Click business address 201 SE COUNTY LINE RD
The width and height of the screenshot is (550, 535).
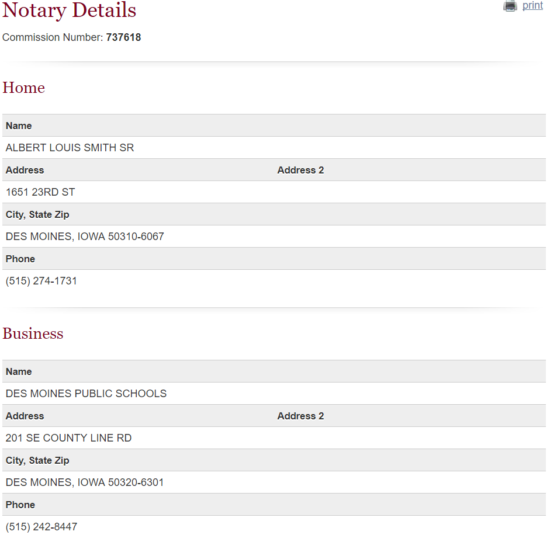coord(68,438)
